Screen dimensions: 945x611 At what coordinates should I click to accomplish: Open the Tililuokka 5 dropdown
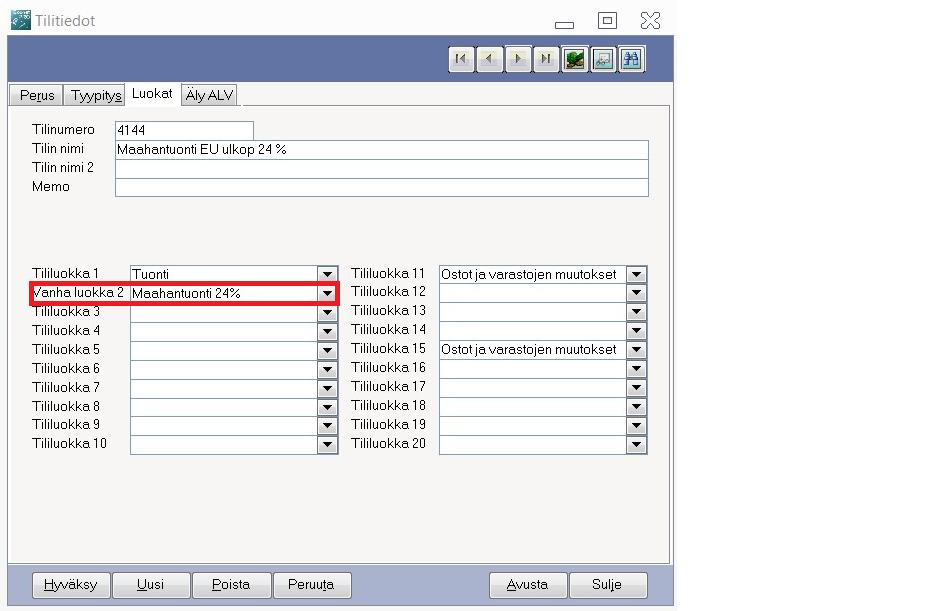[x=327, y=350]
